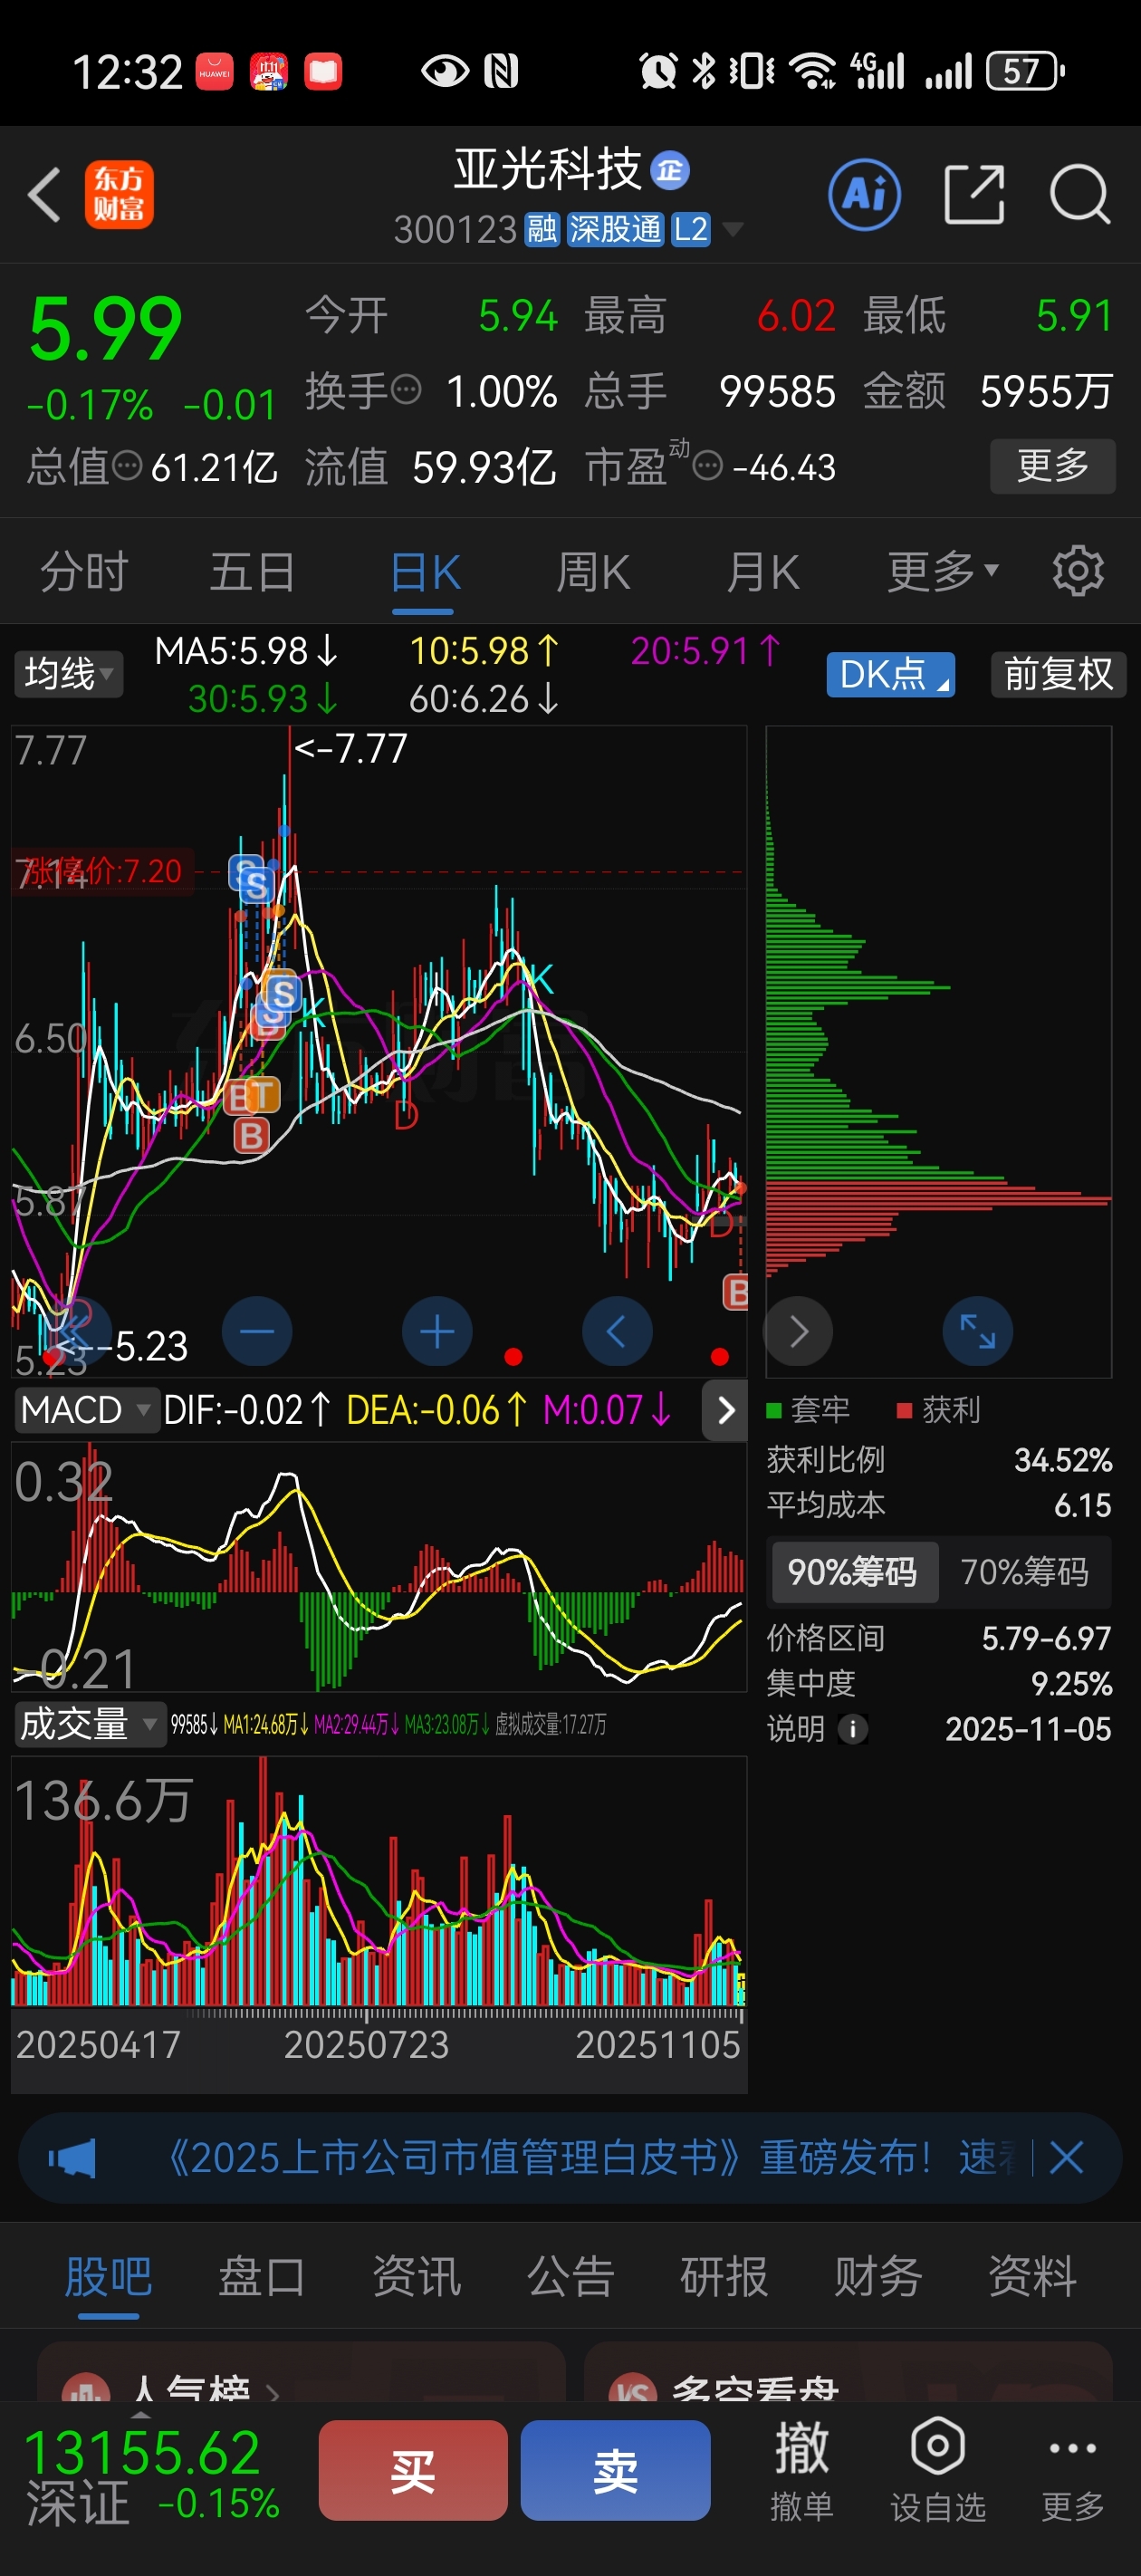1141x2576 pixels.
Task: Tap the 市盈 info circle icon
Action: [x=707, y=466]
